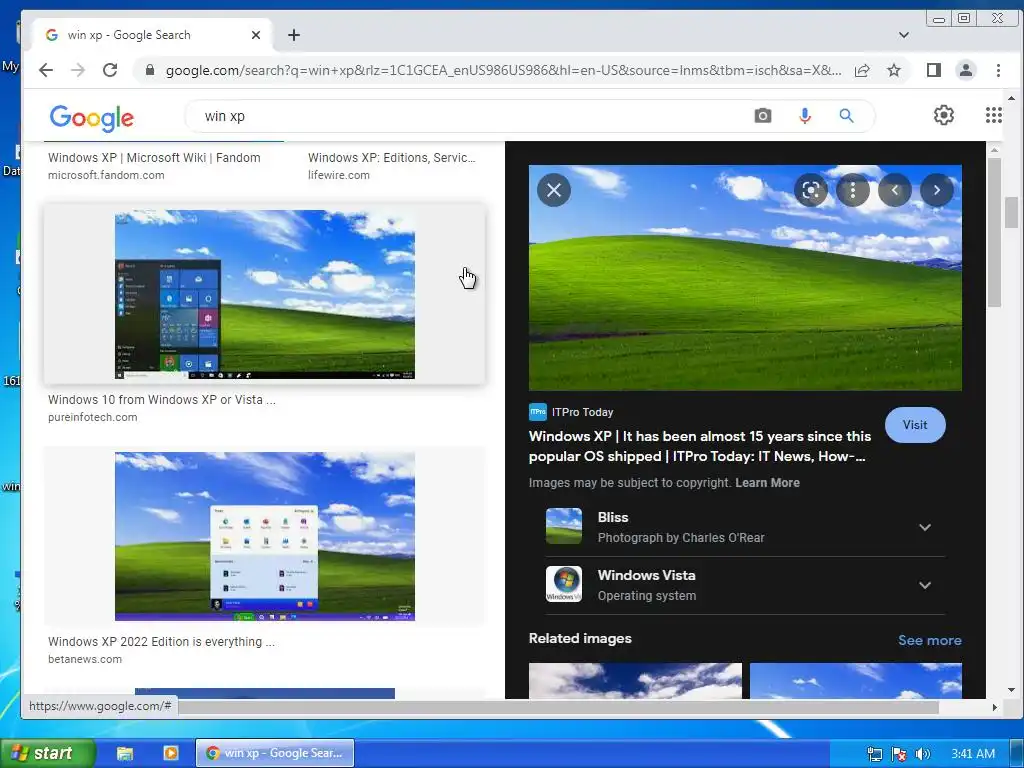Screen dimensions: 1024x768
Task: Select Windows 10 from XP result thumbnail
Action: pyautogui.click(x=264, y=295)
